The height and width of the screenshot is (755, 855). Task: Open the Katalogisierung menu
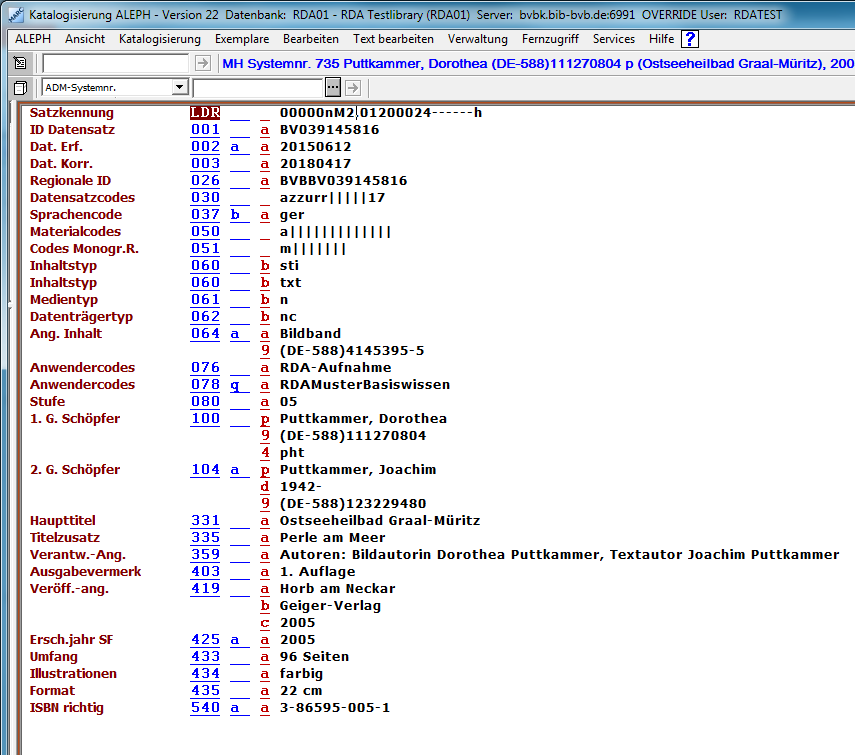(x=159, y=39)
